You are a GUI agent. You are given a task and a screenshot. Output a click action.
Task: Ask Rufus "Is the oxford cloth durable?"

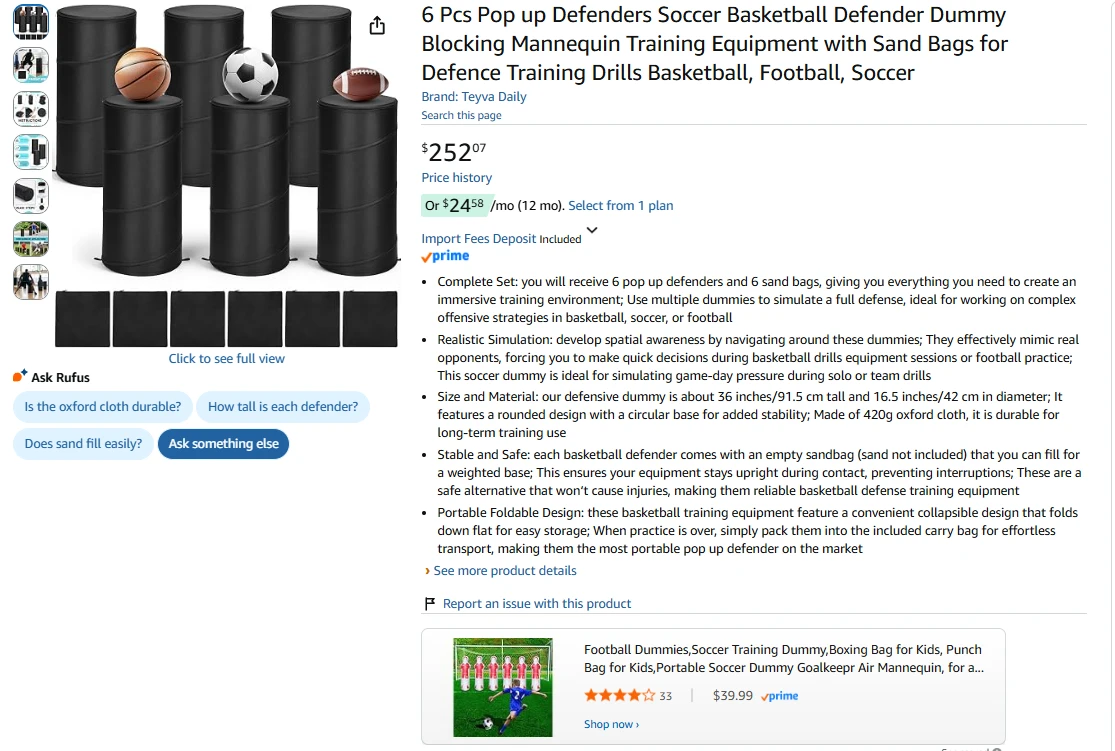(102, 407)
